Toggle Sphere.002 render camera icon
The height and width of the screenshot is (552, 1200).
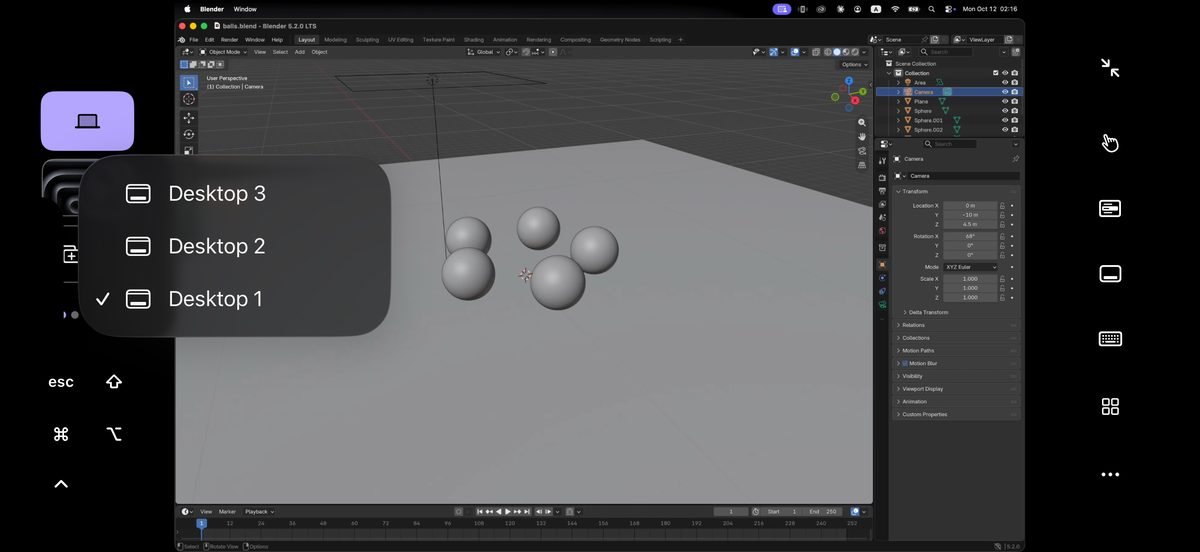pyautogui.click(x=1015, y=130)
